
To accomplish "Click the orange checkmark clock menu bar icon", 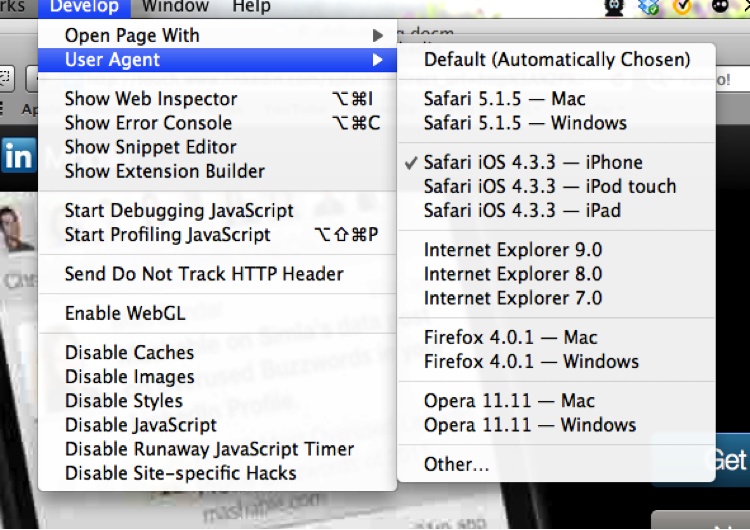I will [683, 7].
